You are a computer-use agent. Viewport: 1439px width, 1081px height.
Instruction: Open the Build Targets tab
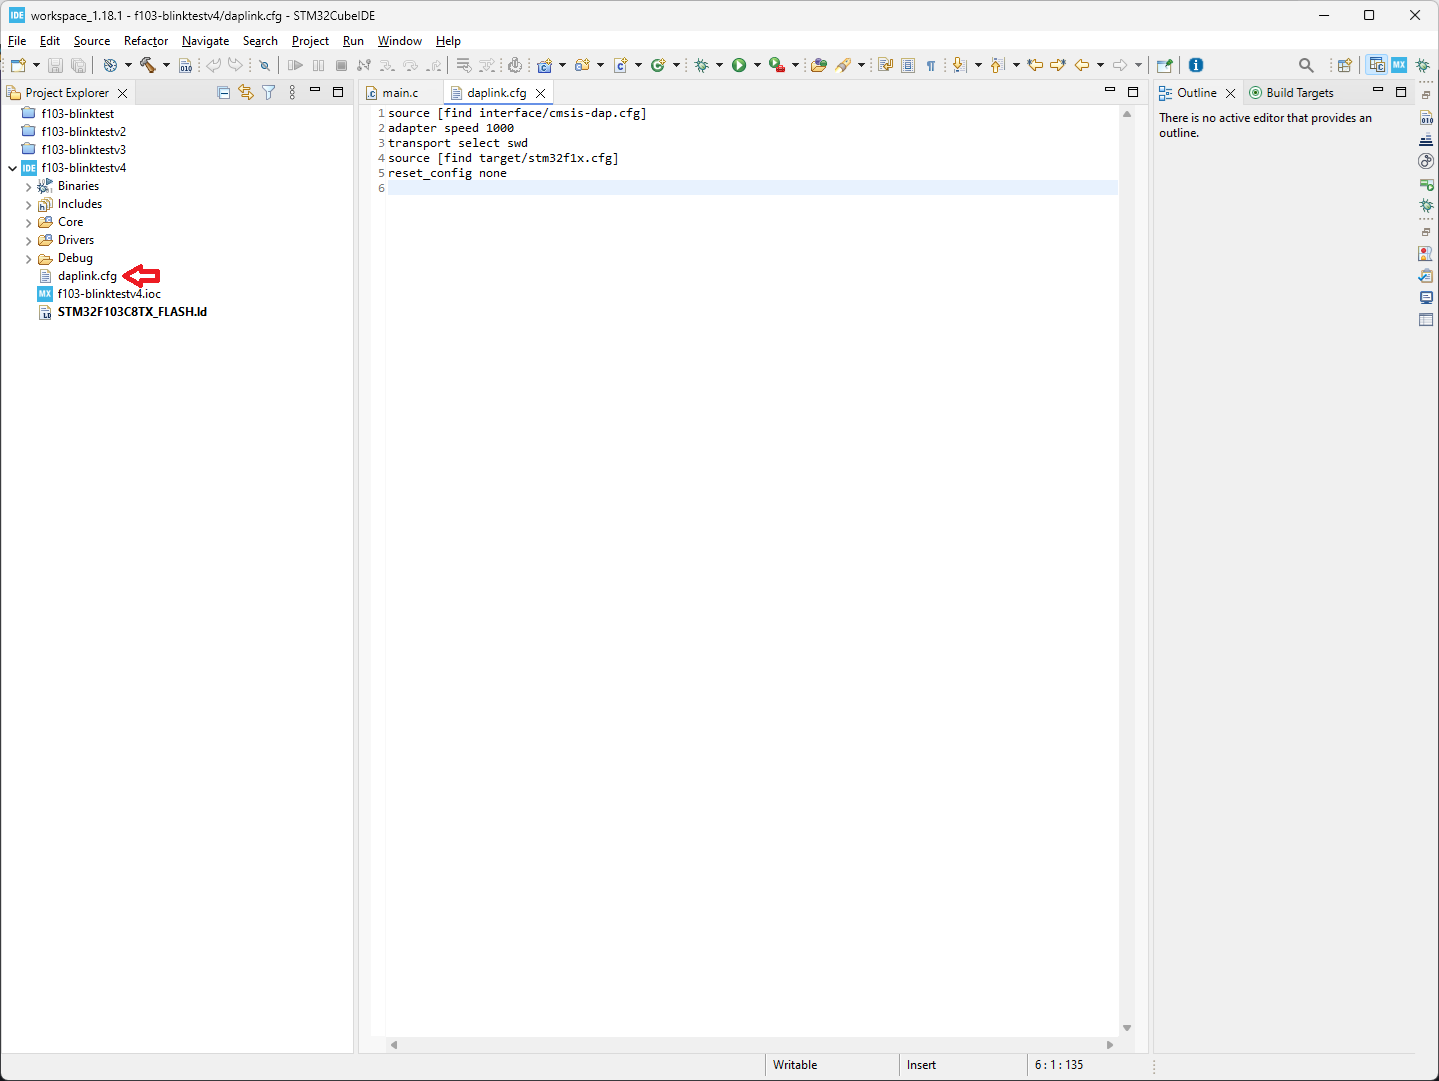(1300, 92)
